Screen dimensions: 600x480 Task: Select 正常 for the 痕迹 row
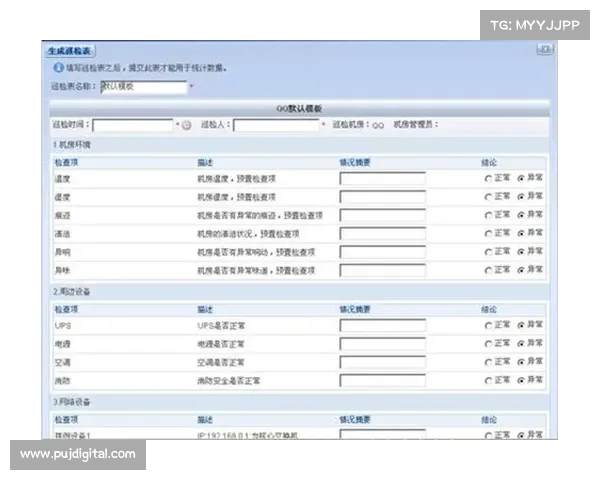click(488, 215)
